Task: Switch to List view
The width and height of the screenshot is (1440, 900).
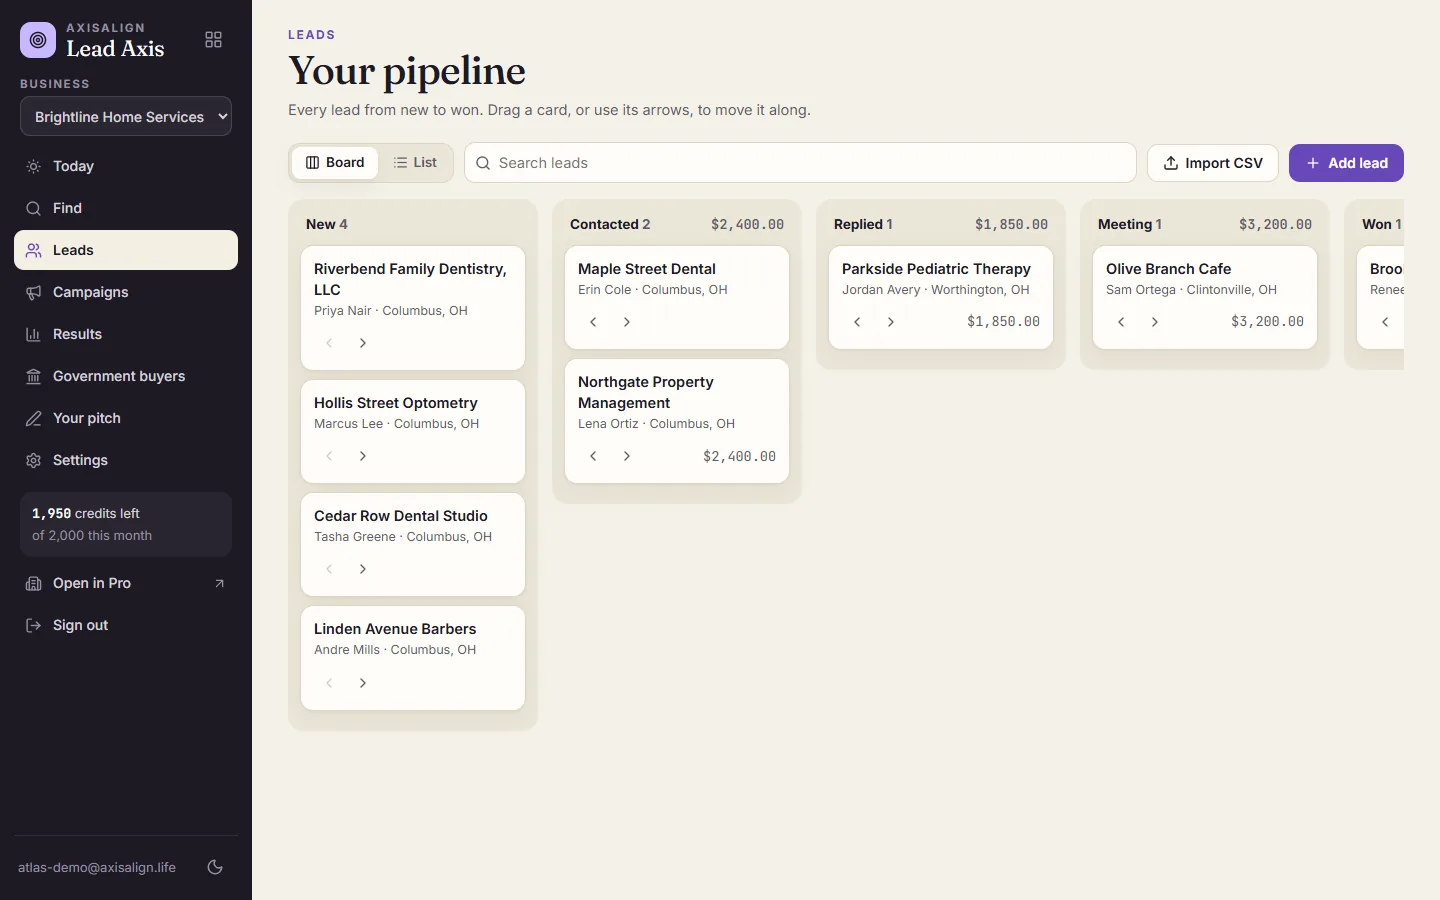Action: pyautogui.click(x=415, y=163)
